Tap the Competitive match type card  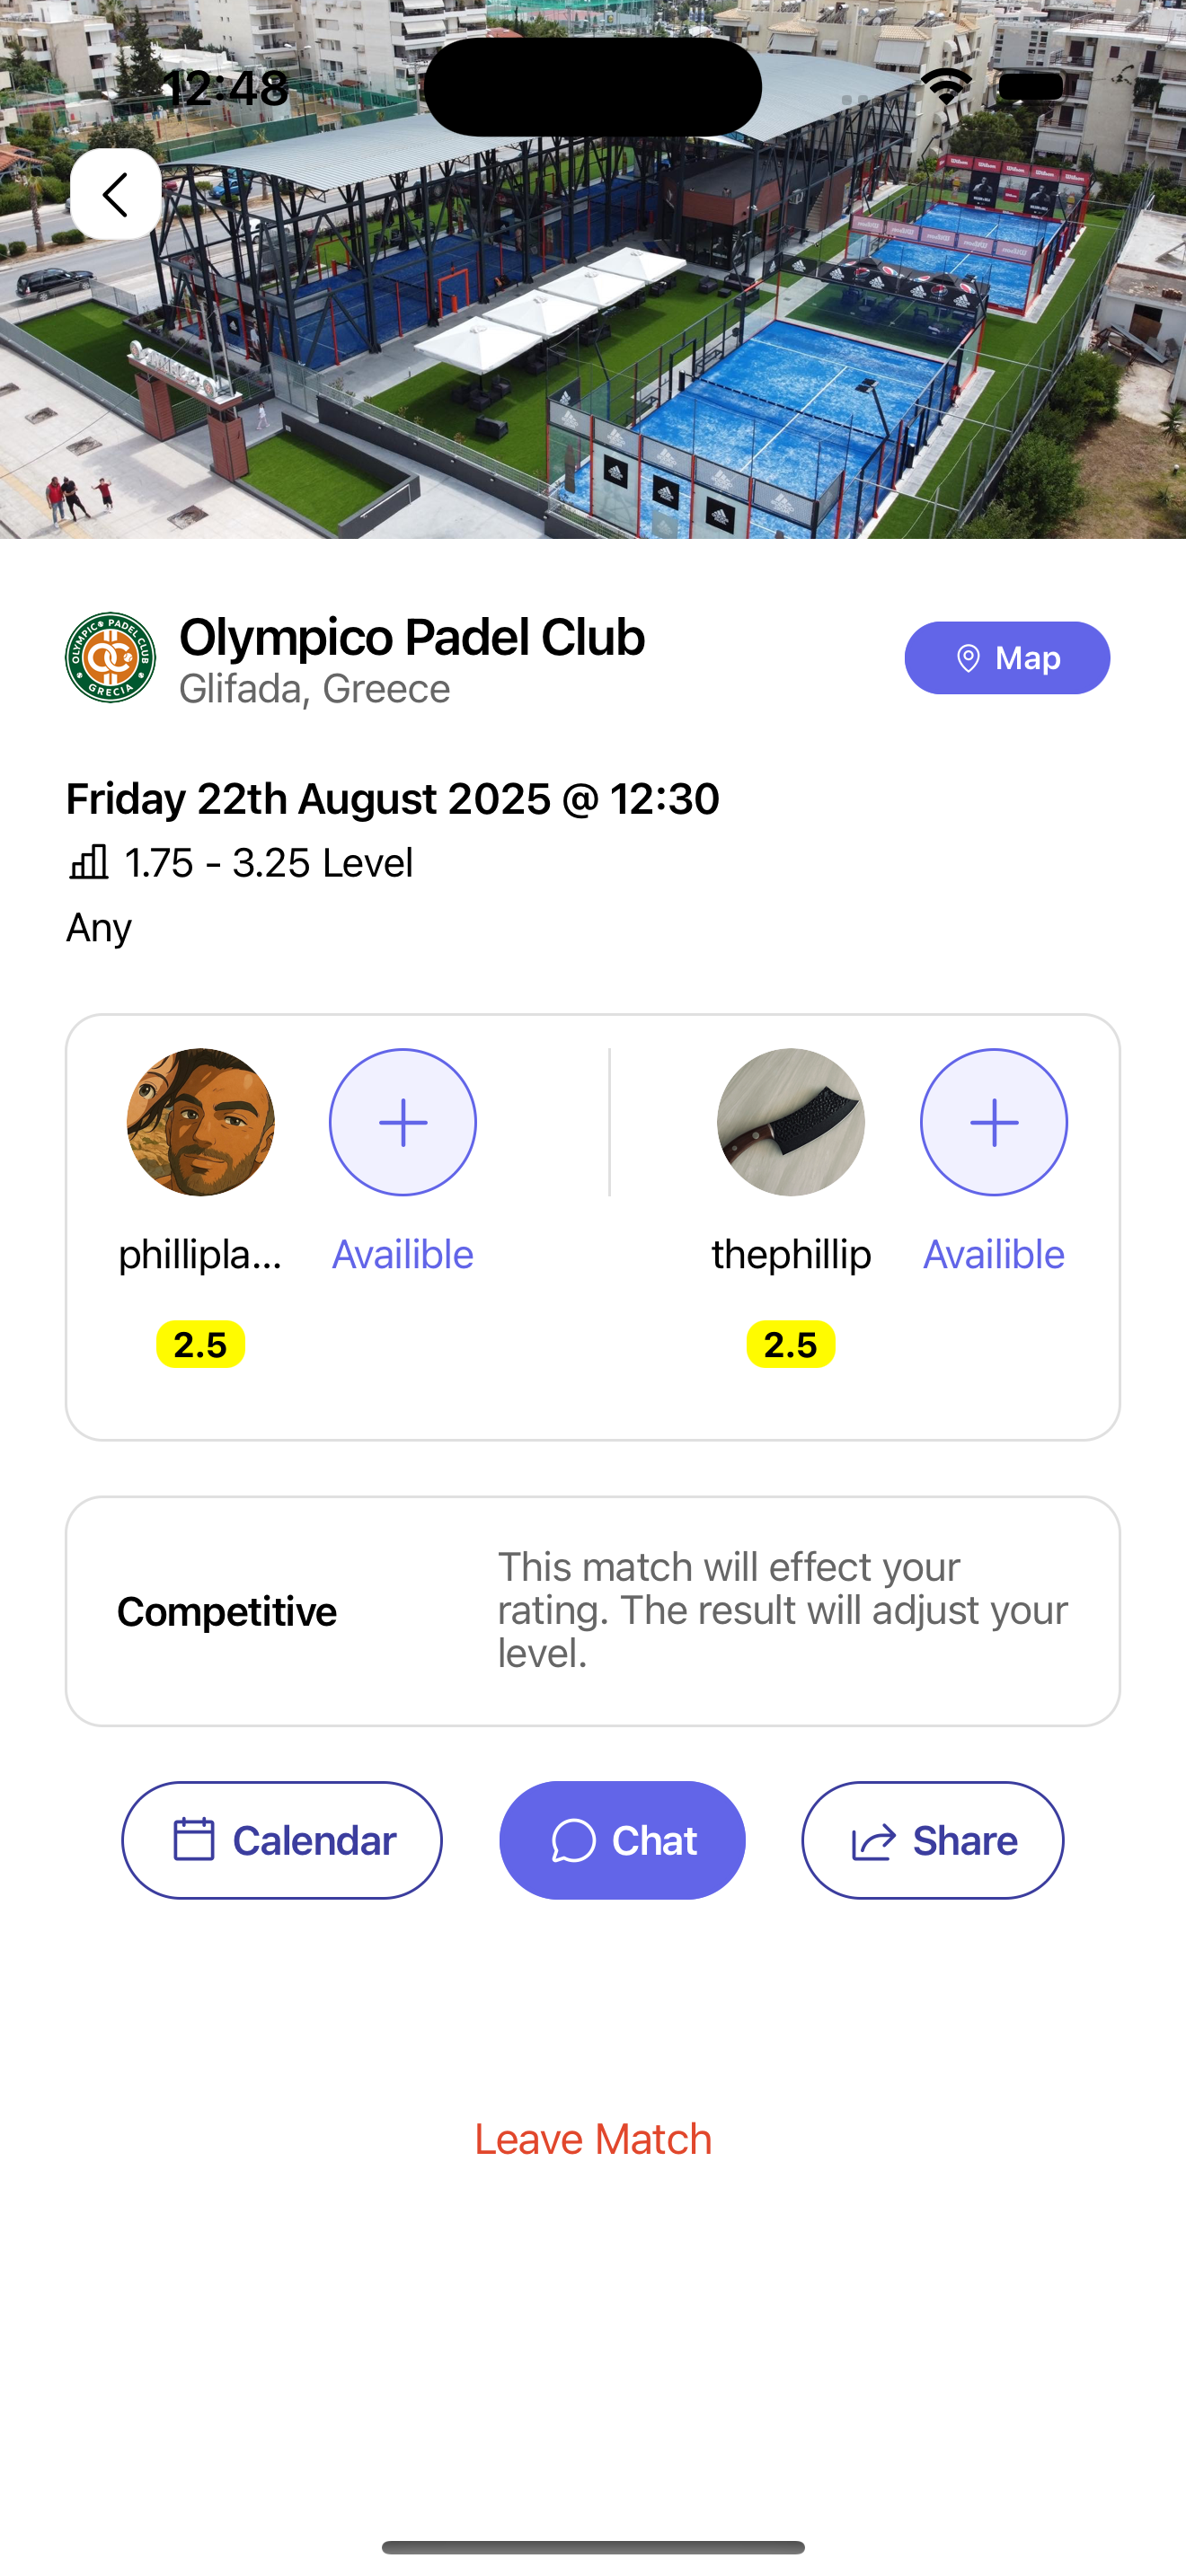(x=593, y=1611)
